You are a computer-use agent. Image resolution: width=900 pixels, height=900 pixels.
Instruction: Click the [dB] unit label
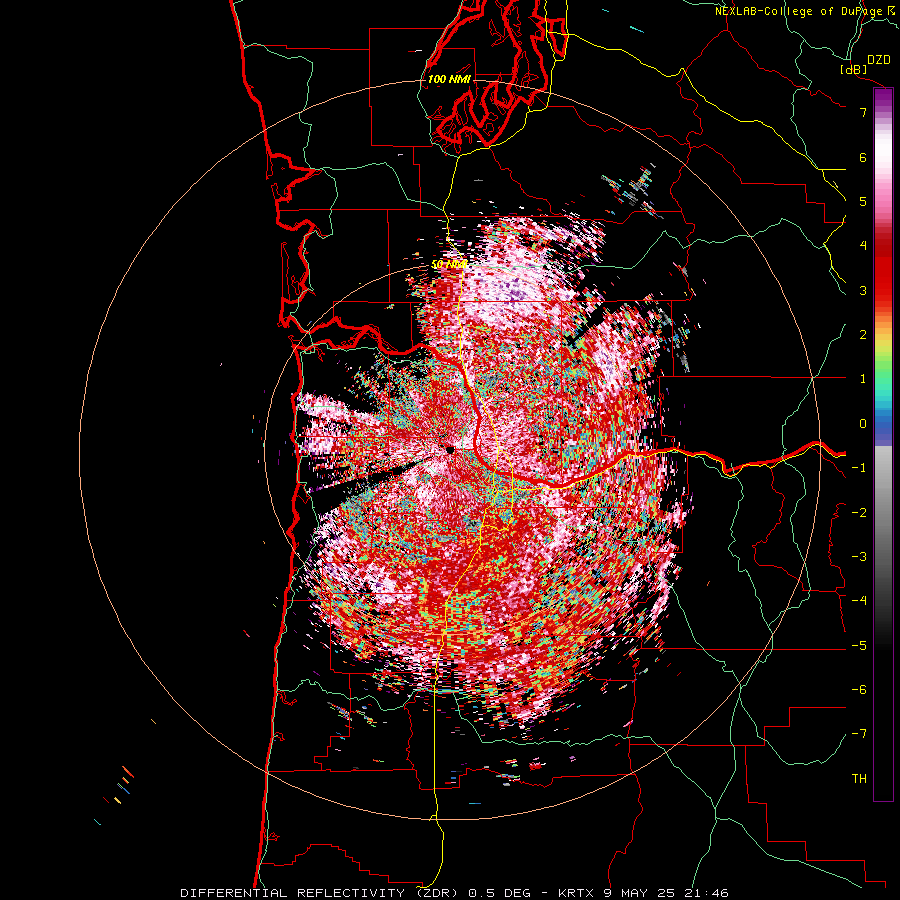pyautogui.click(x=854, y=69)
